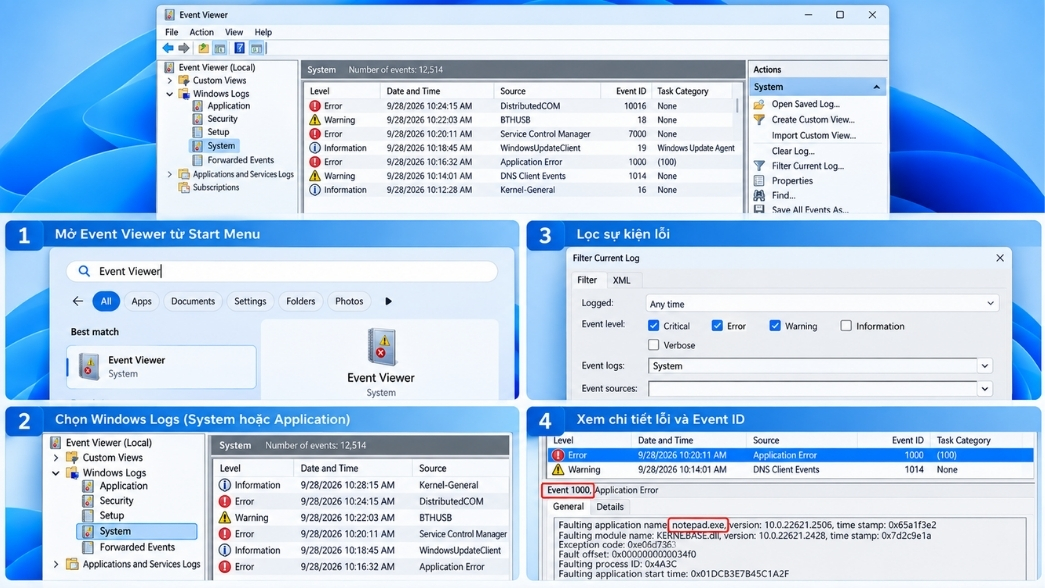Image resolution: width=1045 pixels, height=588 pixels.
Task: Uncheck the Error event level checkbox
Action: (717, 325)
